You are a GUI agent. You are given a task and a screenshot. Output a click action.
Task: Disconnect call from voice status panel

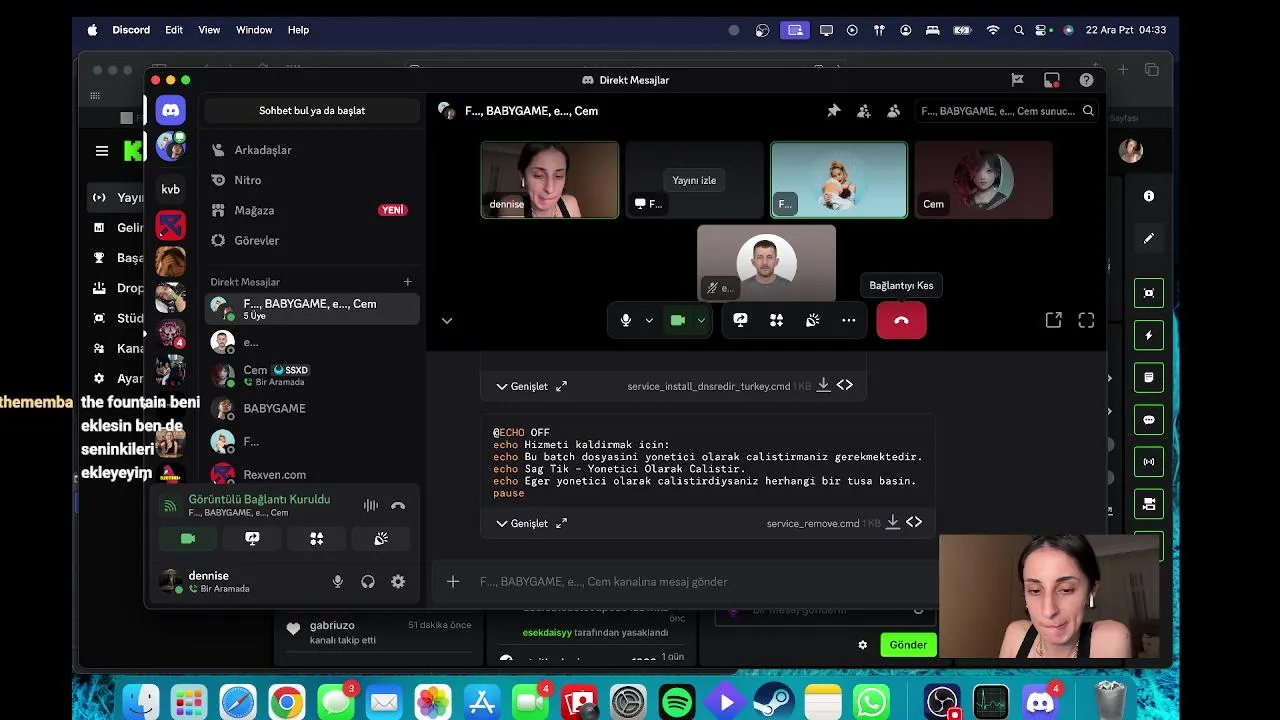pyautogui.click(x=398, y=506)
